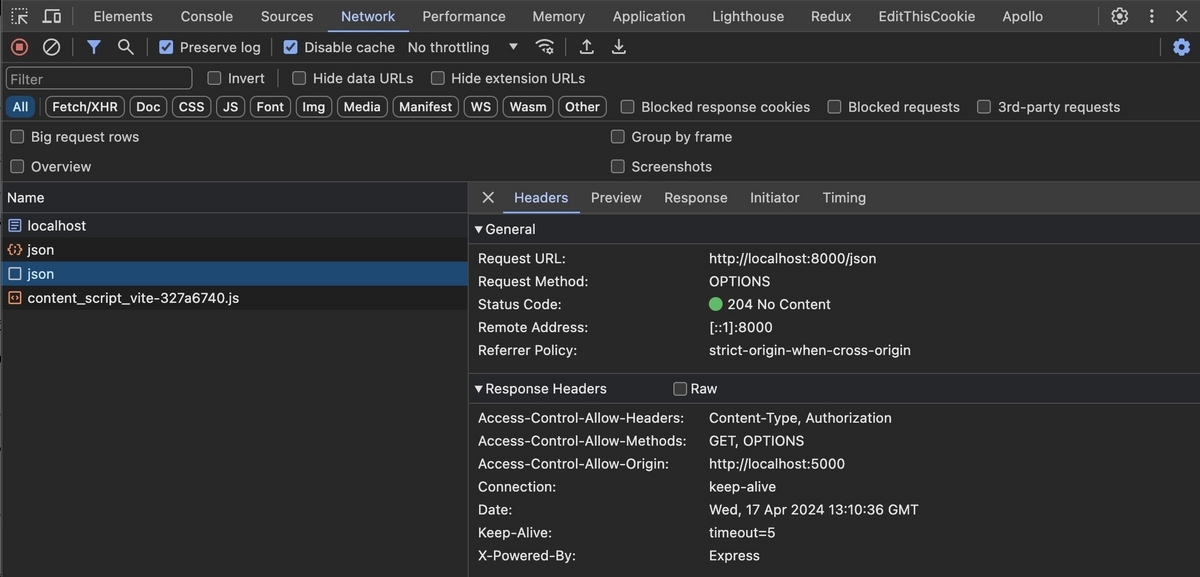The image size is (1200, 577).
Task: Enable the Hide data URLs checkbox
Action: pyautogui.click(x=299, y=78)
